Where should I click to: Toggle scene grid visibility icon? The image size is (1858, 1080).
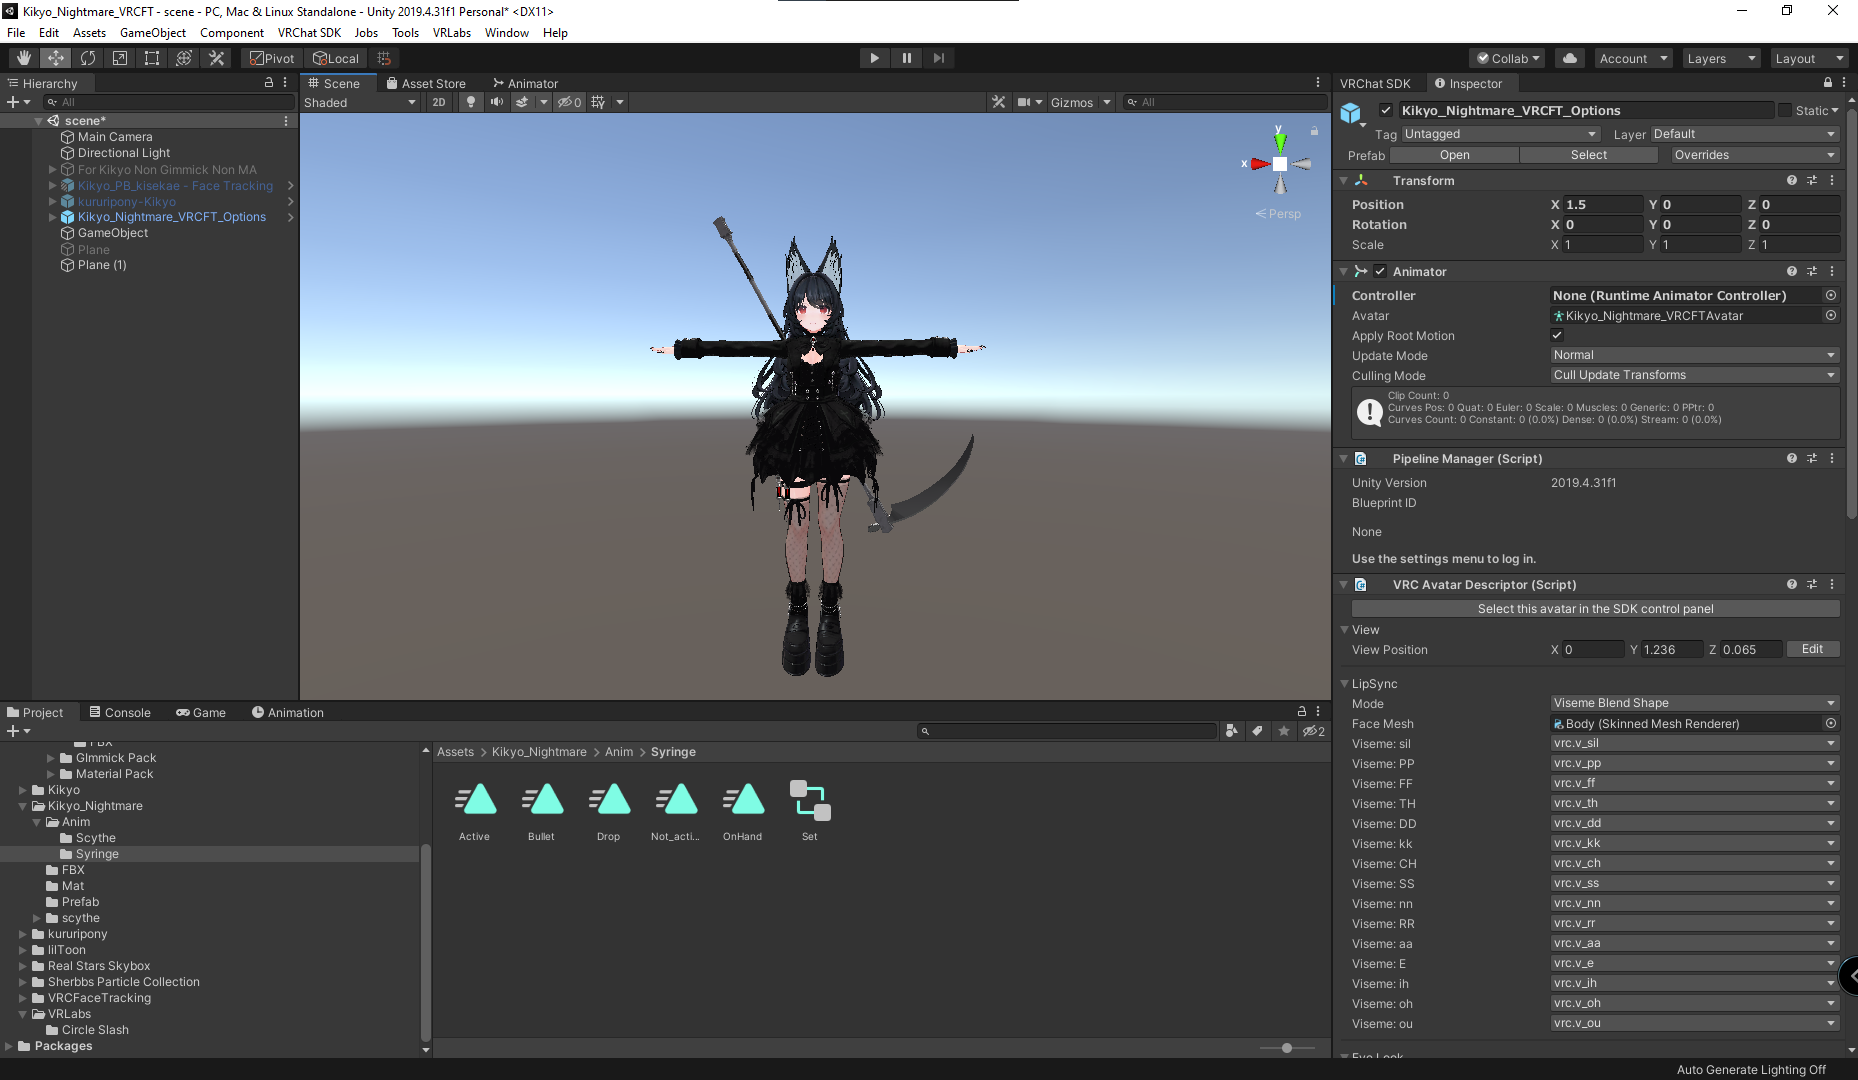598,102
